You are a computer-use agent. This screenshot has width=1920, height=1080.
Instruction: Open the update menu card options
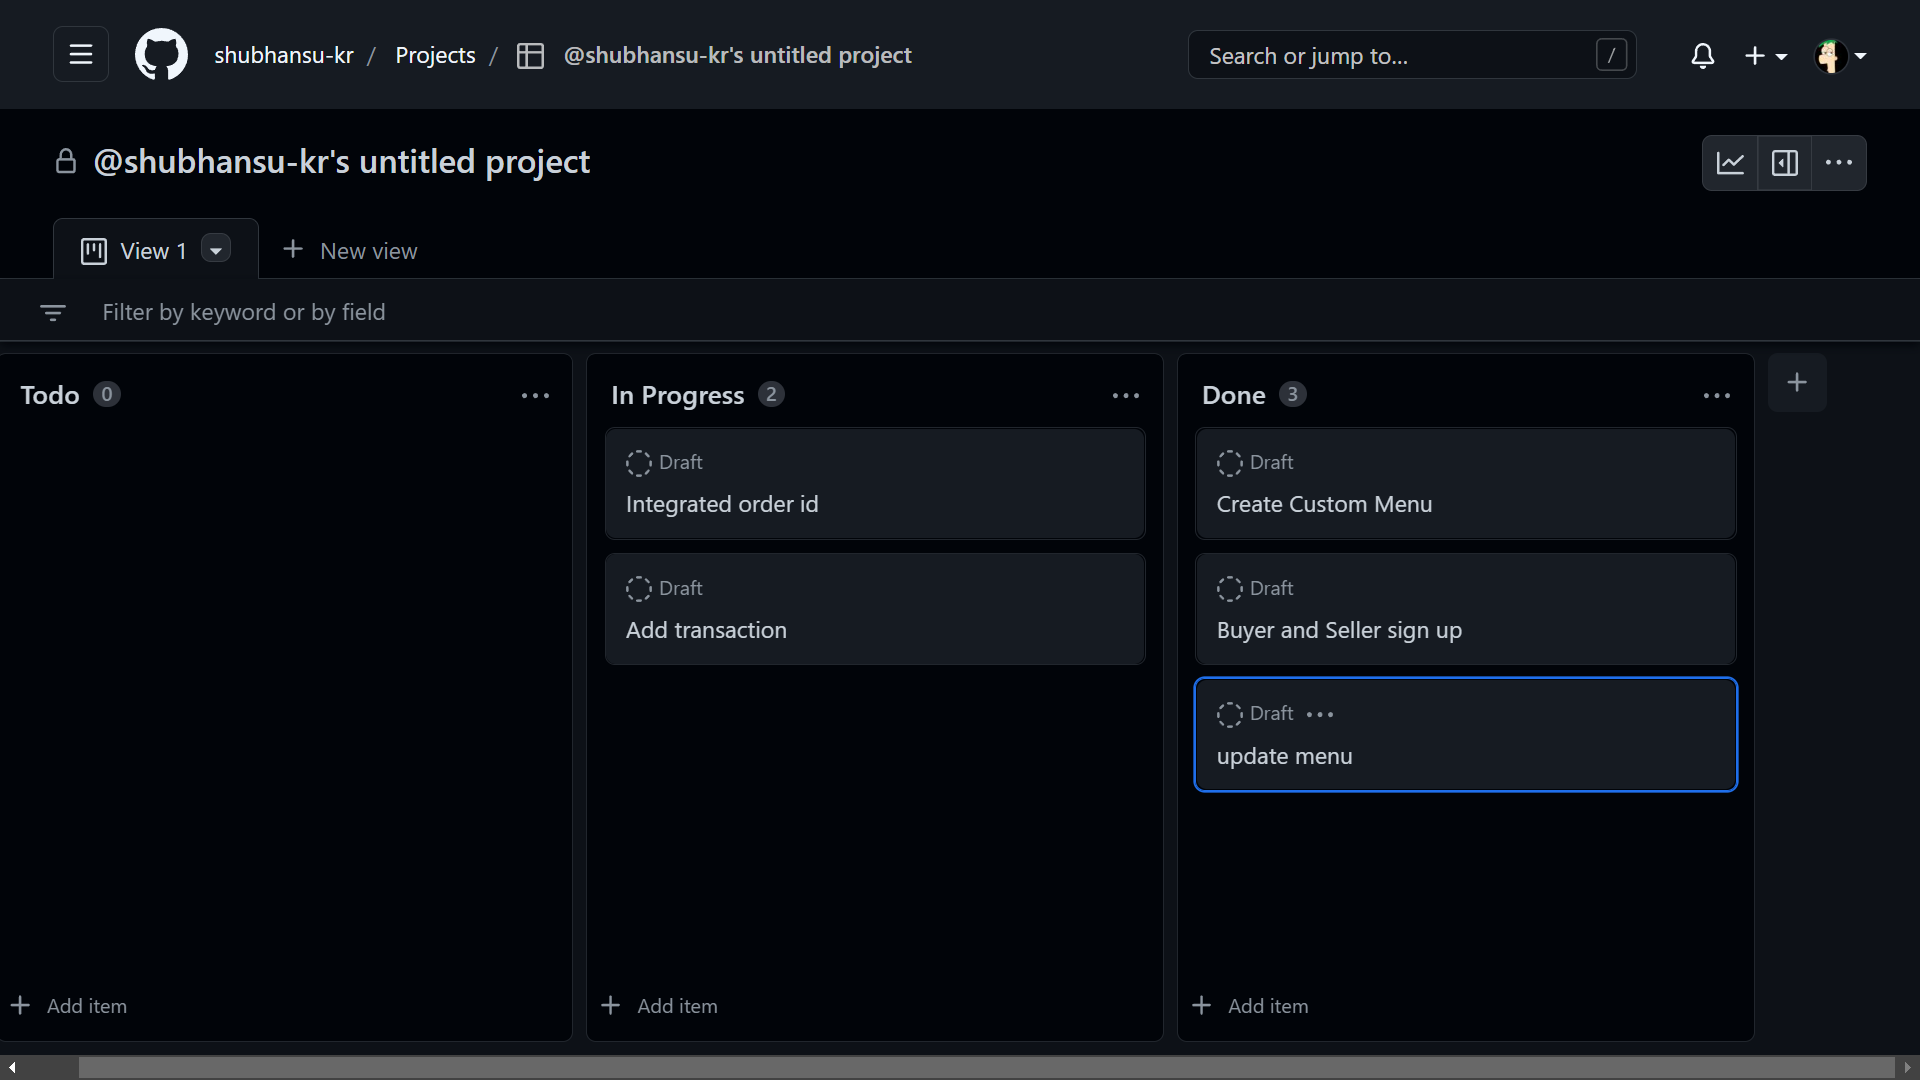point(1320,714)
